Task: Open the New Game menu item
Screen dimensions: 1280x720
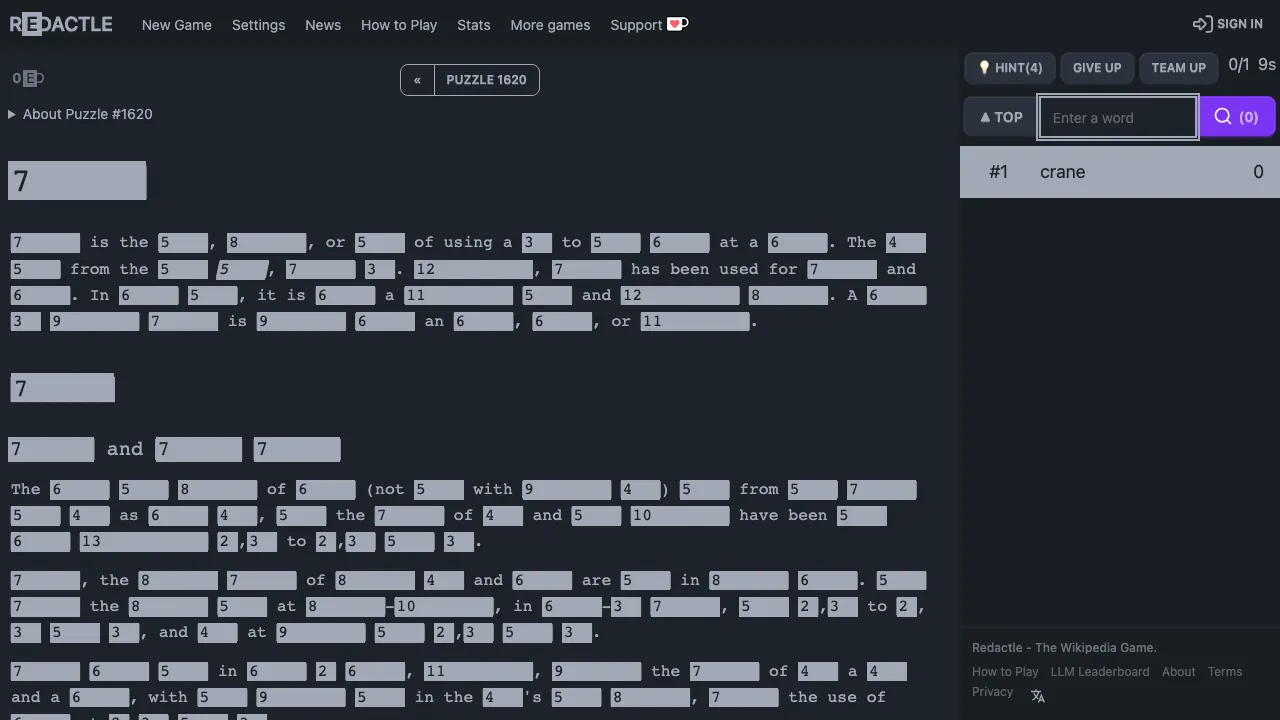Action: point(177,25)
